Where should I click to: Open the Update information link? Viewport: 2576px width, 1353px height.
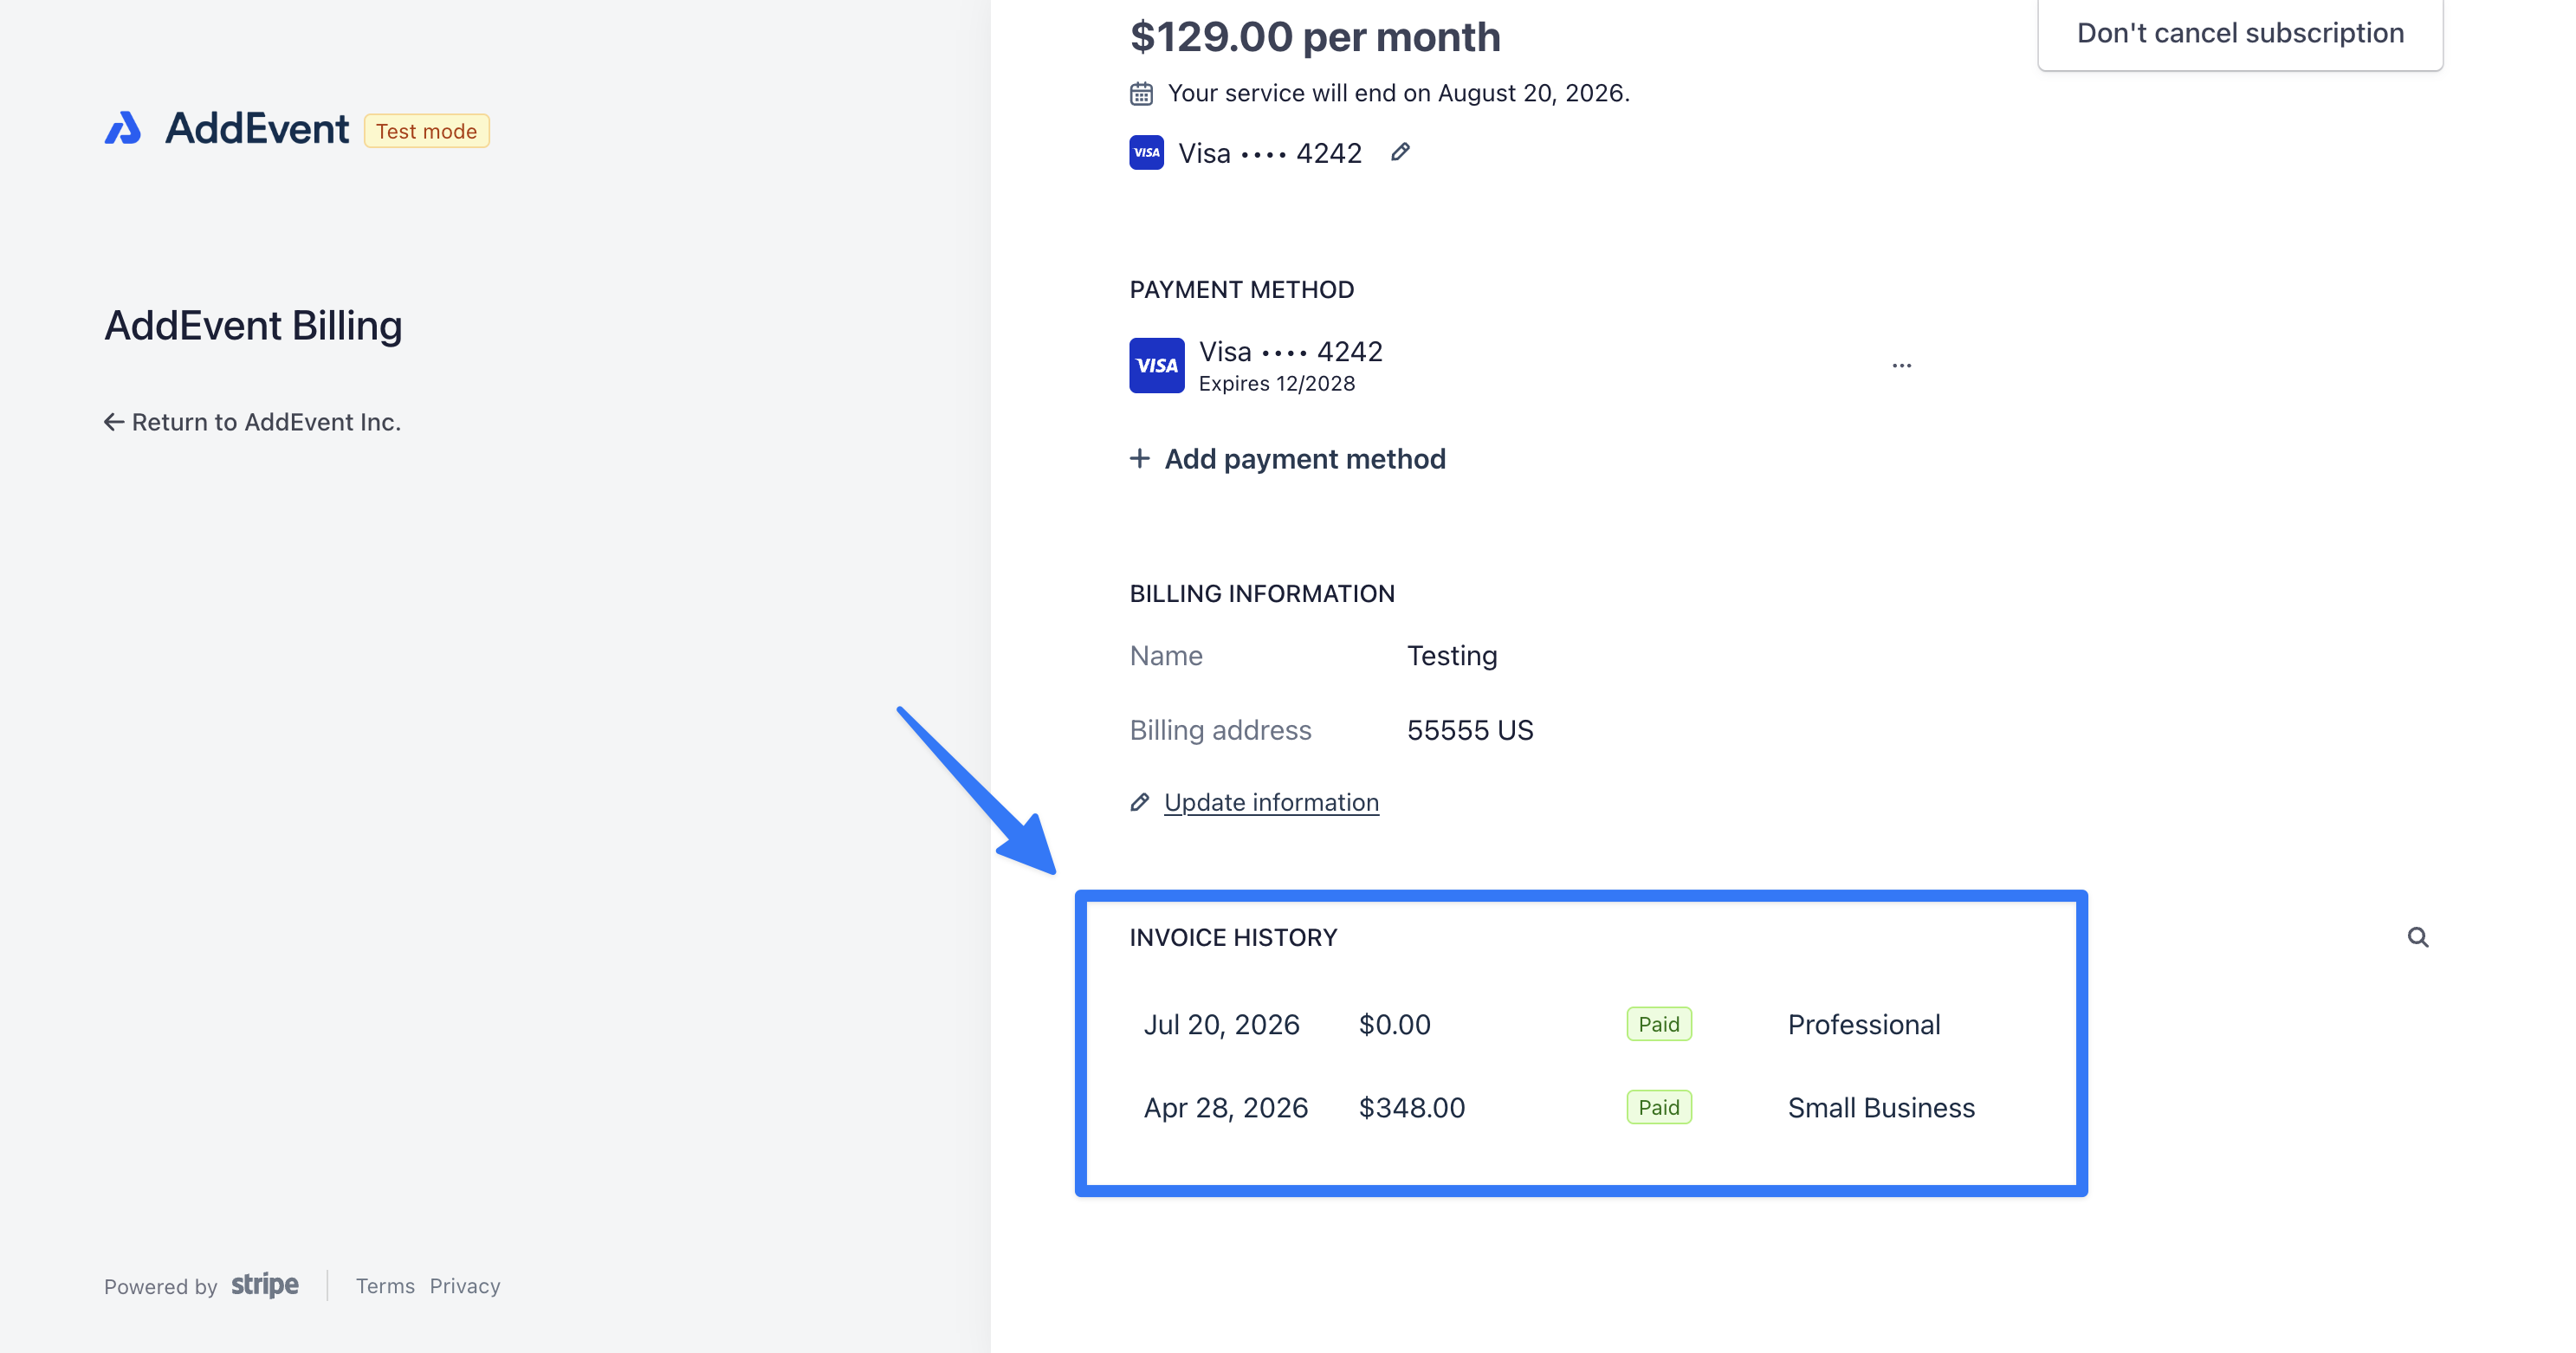pyautogui.click(x=1271, y=802)
